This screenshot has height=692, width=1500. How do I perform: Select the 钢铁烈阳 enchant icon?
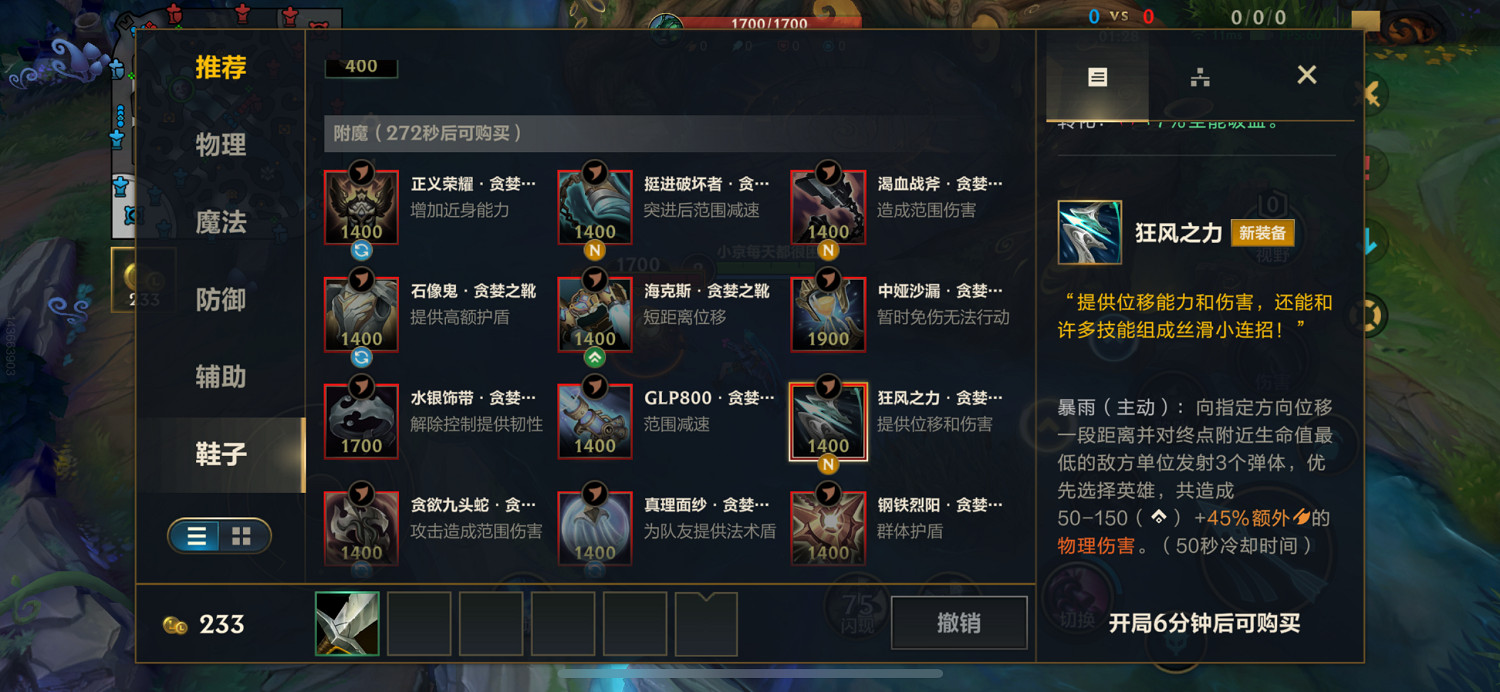828,528
